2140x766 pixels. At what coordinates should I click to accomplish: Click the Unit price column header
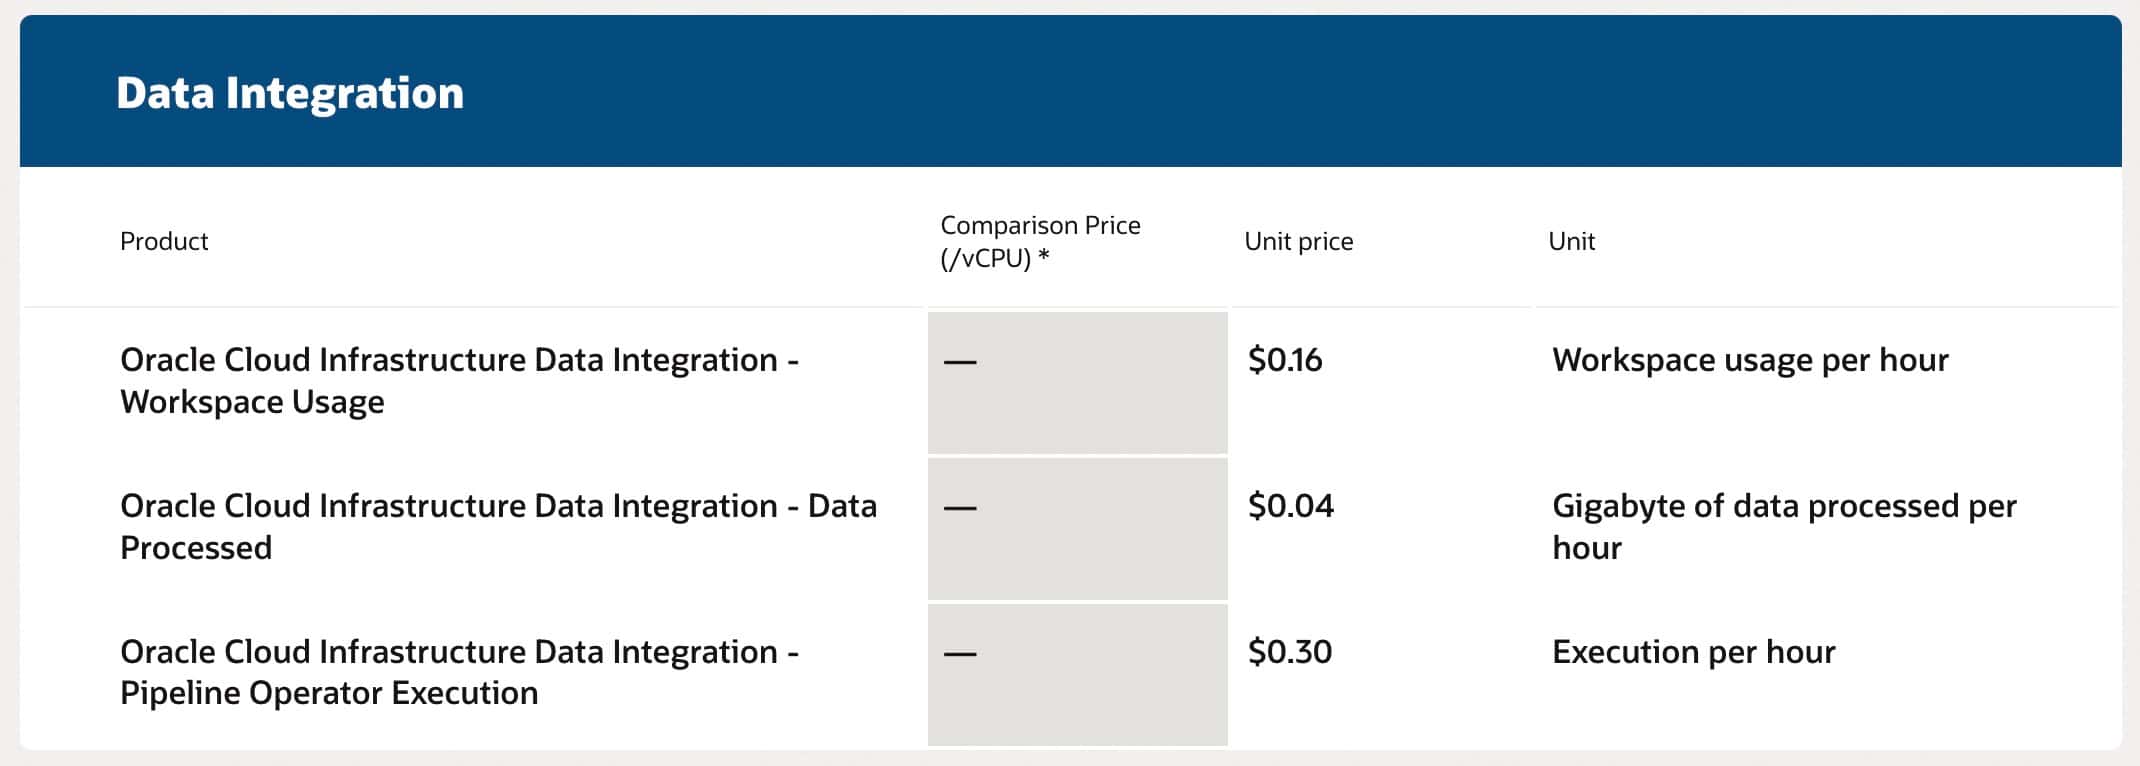pyautogui.click(x=1298, y=241)
